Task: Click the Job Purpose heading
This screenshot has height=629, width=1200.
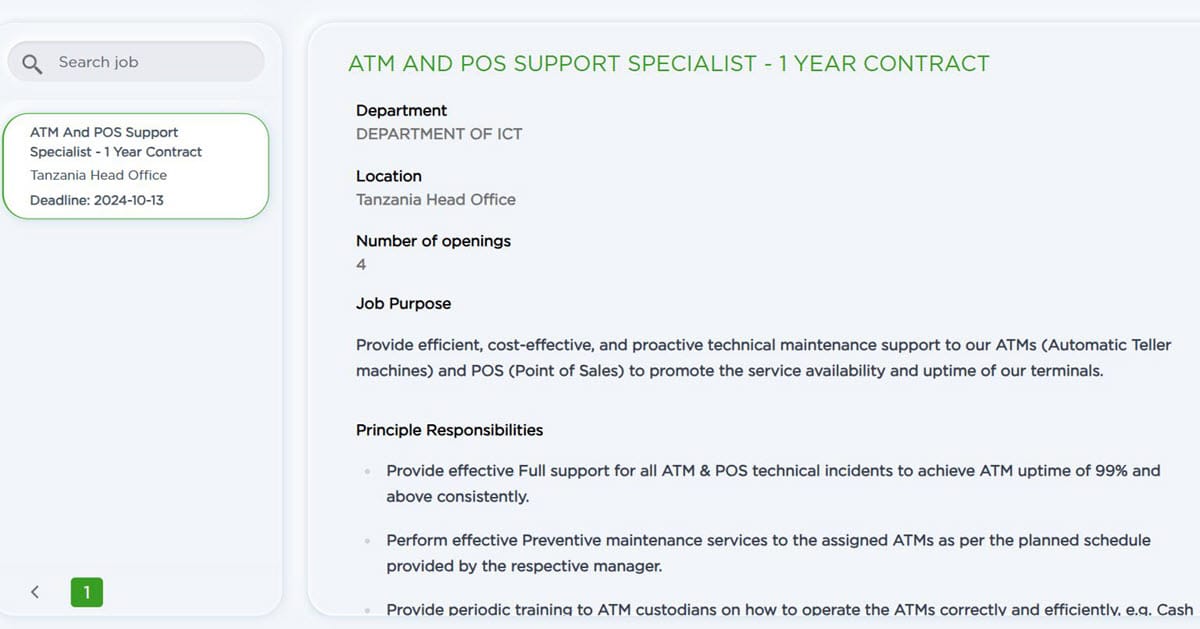Action: (403, 303)
